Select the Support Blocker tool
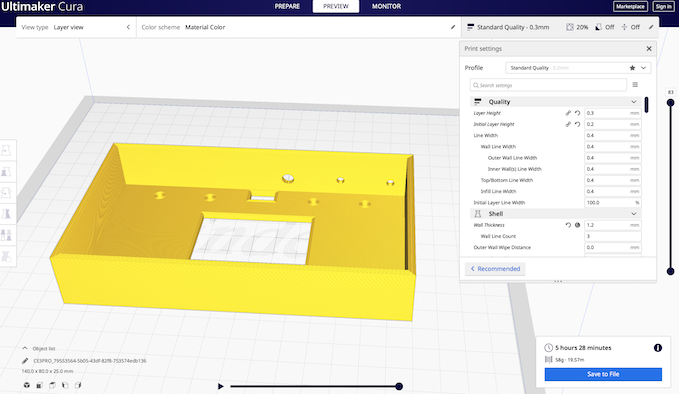Viewport: 679px width, 394px height. [x=6, y=256]
